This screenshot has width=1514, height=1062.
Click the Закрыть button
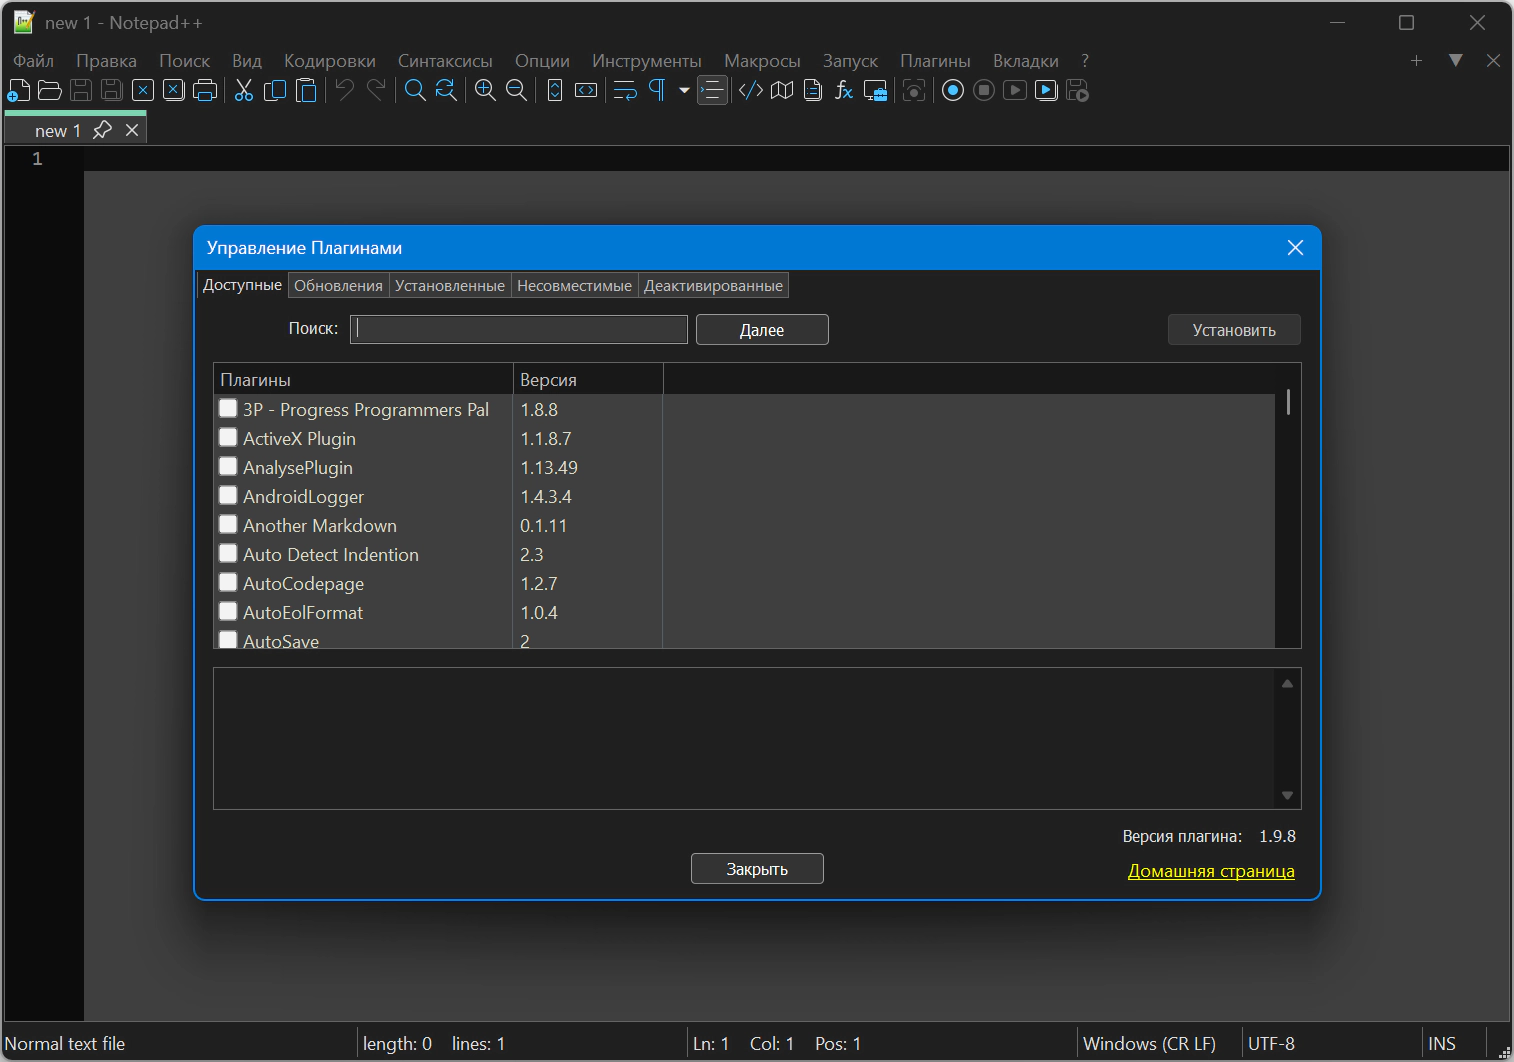click(x=757, y=869)
